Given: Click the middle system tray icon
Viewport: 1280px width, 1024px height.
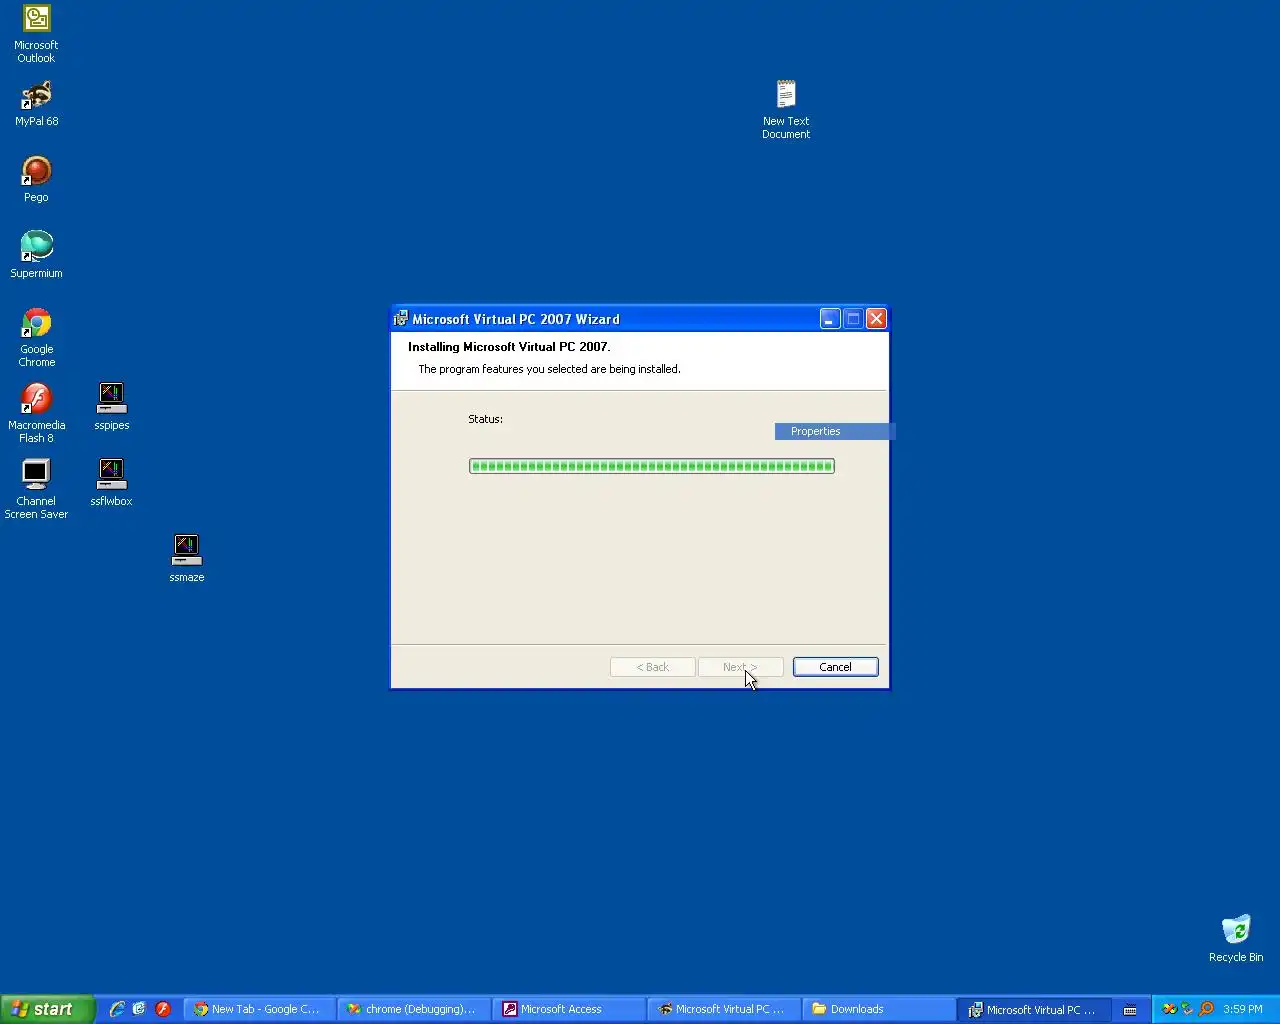Looking at the screenshot, I should pyautogui.click(x=1187, y=1009).
